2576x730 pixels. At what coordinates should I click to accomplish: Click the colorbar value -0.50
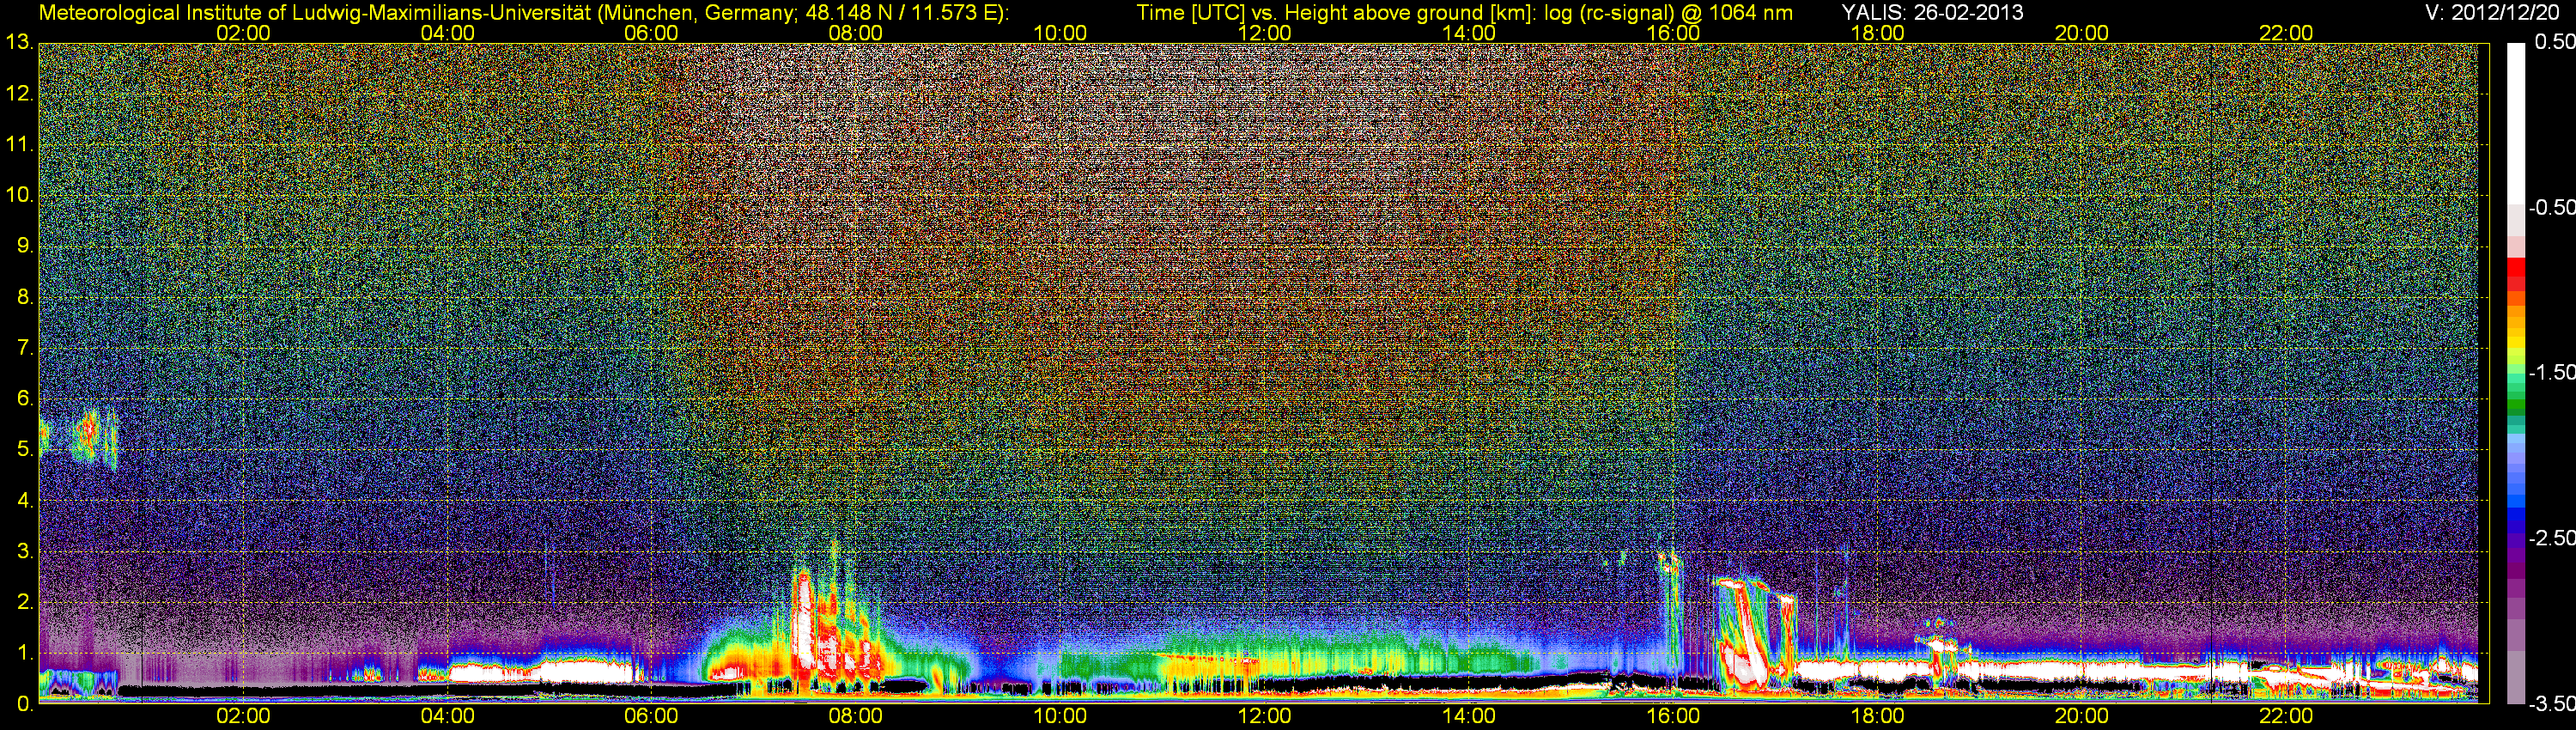pos(2551,207)
